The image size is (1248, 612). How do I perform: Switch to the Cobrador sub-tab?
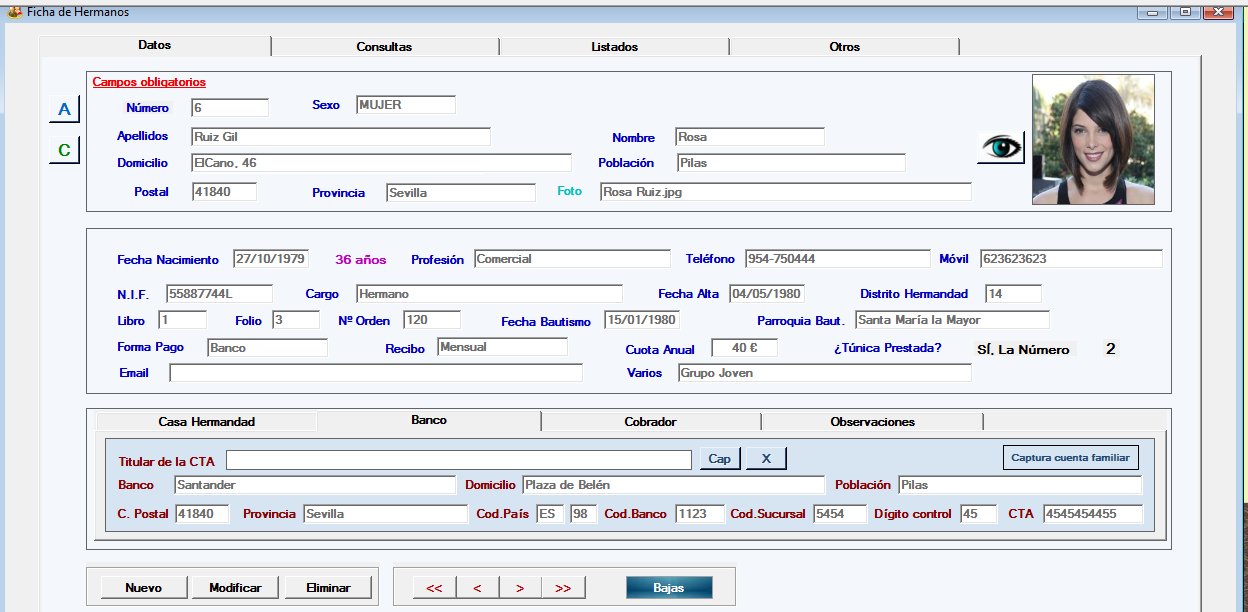[650, 422]
